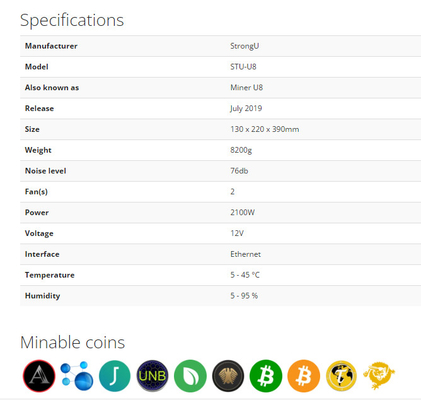421x400 pixels.
Task: Select the Ethernet interface value
Action: click(x=245, y=254)
